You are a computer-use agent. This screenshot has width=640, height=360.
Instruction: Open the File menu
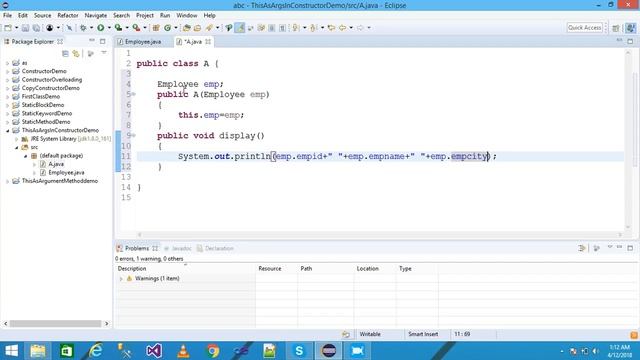pyautogui.click(x=7, y=16)
